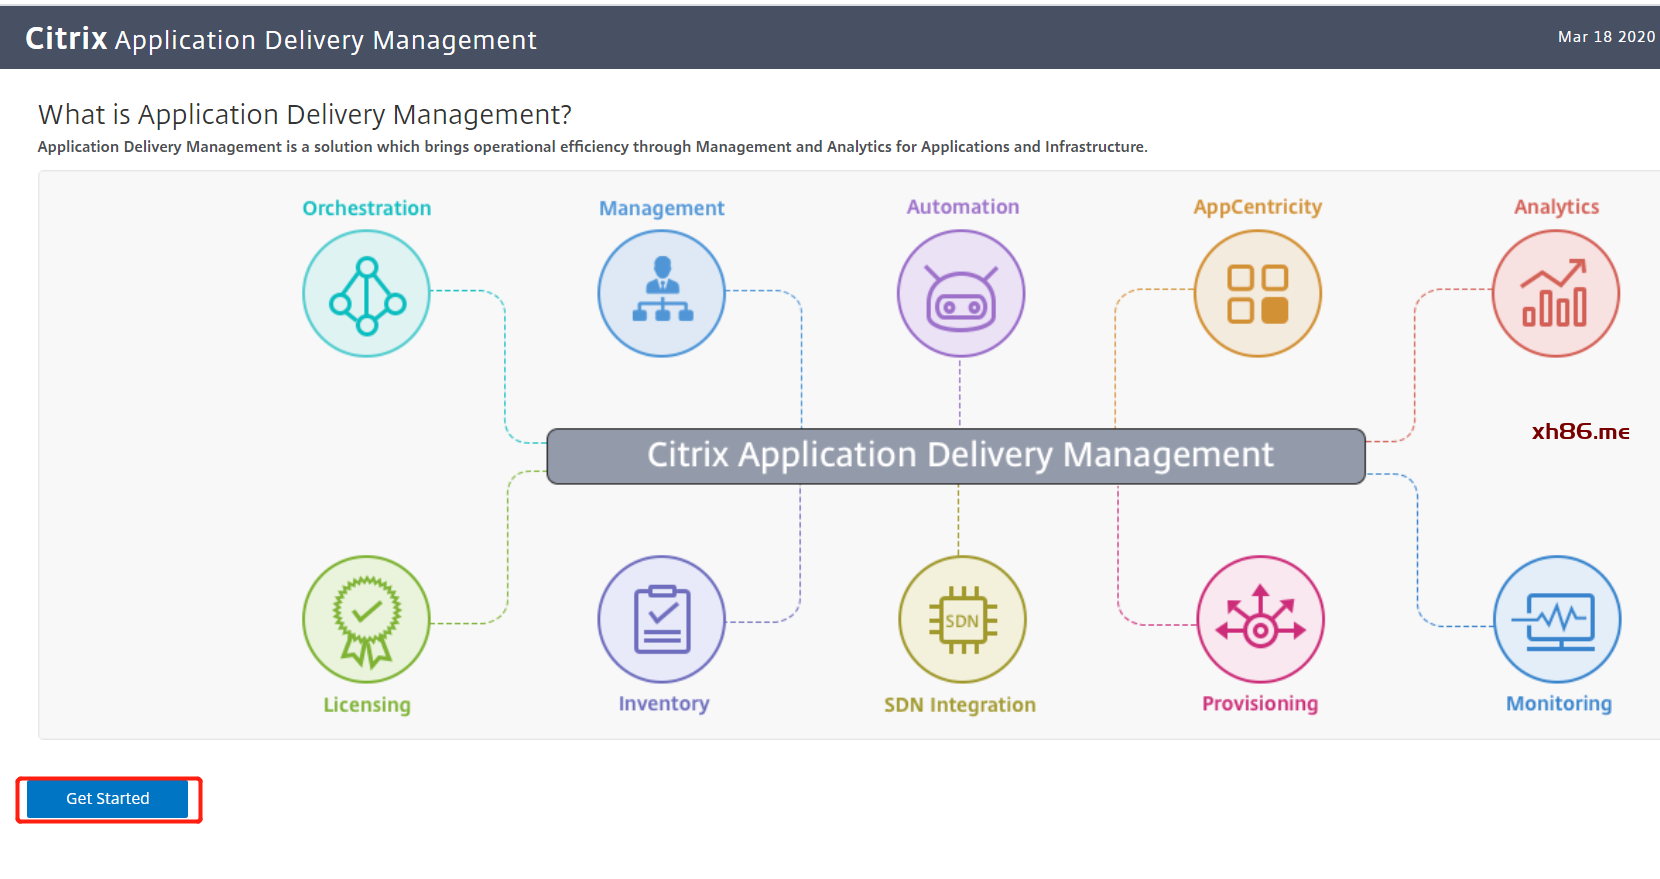This screenshot has height=879, width=1660.
Task: Click the Analytics bar chart icon
Action: click(x=1556, y=293)
